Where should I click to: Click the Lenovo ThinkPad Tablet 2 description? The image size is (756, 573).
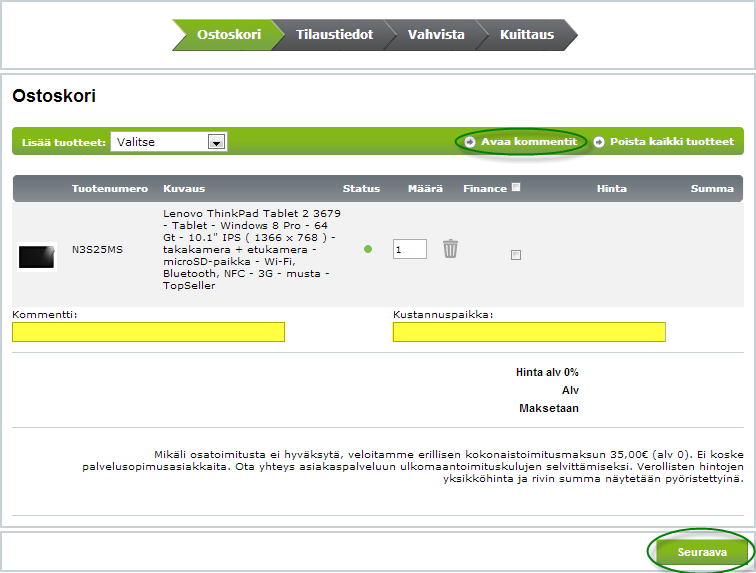tap(252, 249)
